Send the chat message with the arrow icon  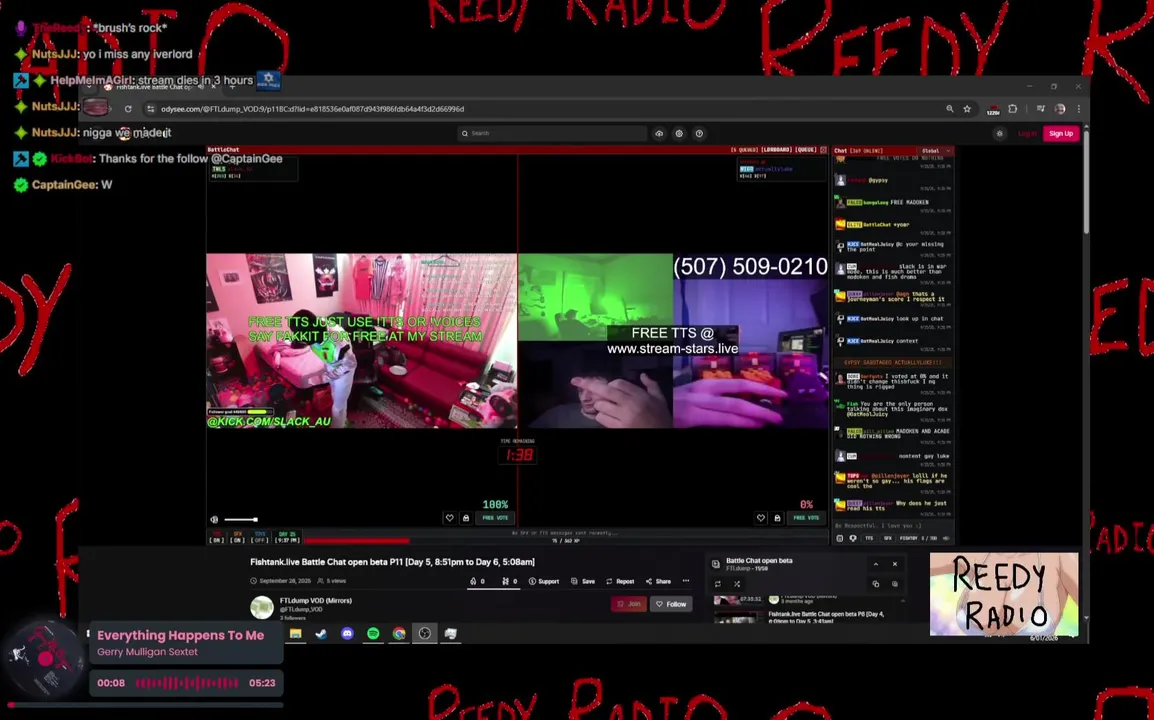tap(946, 538)
